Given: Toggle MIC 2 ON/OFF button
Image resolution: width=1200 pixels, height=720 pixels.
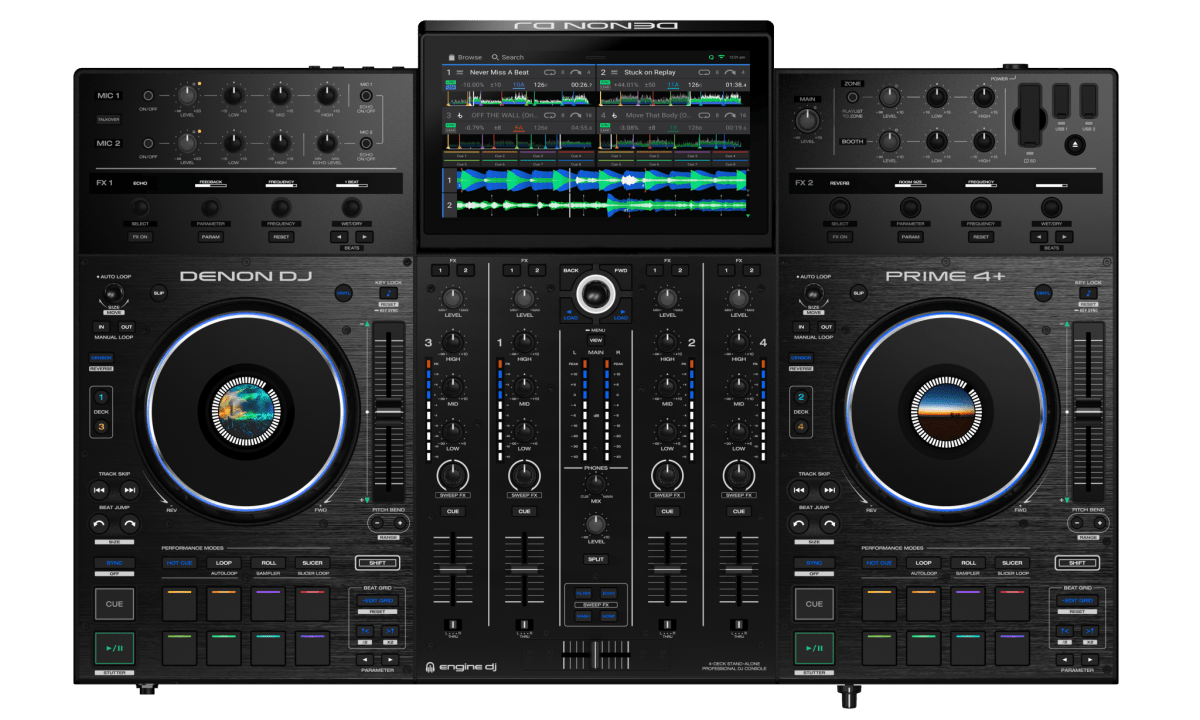Looking at the screenshot, I should [x=148, y=142].
